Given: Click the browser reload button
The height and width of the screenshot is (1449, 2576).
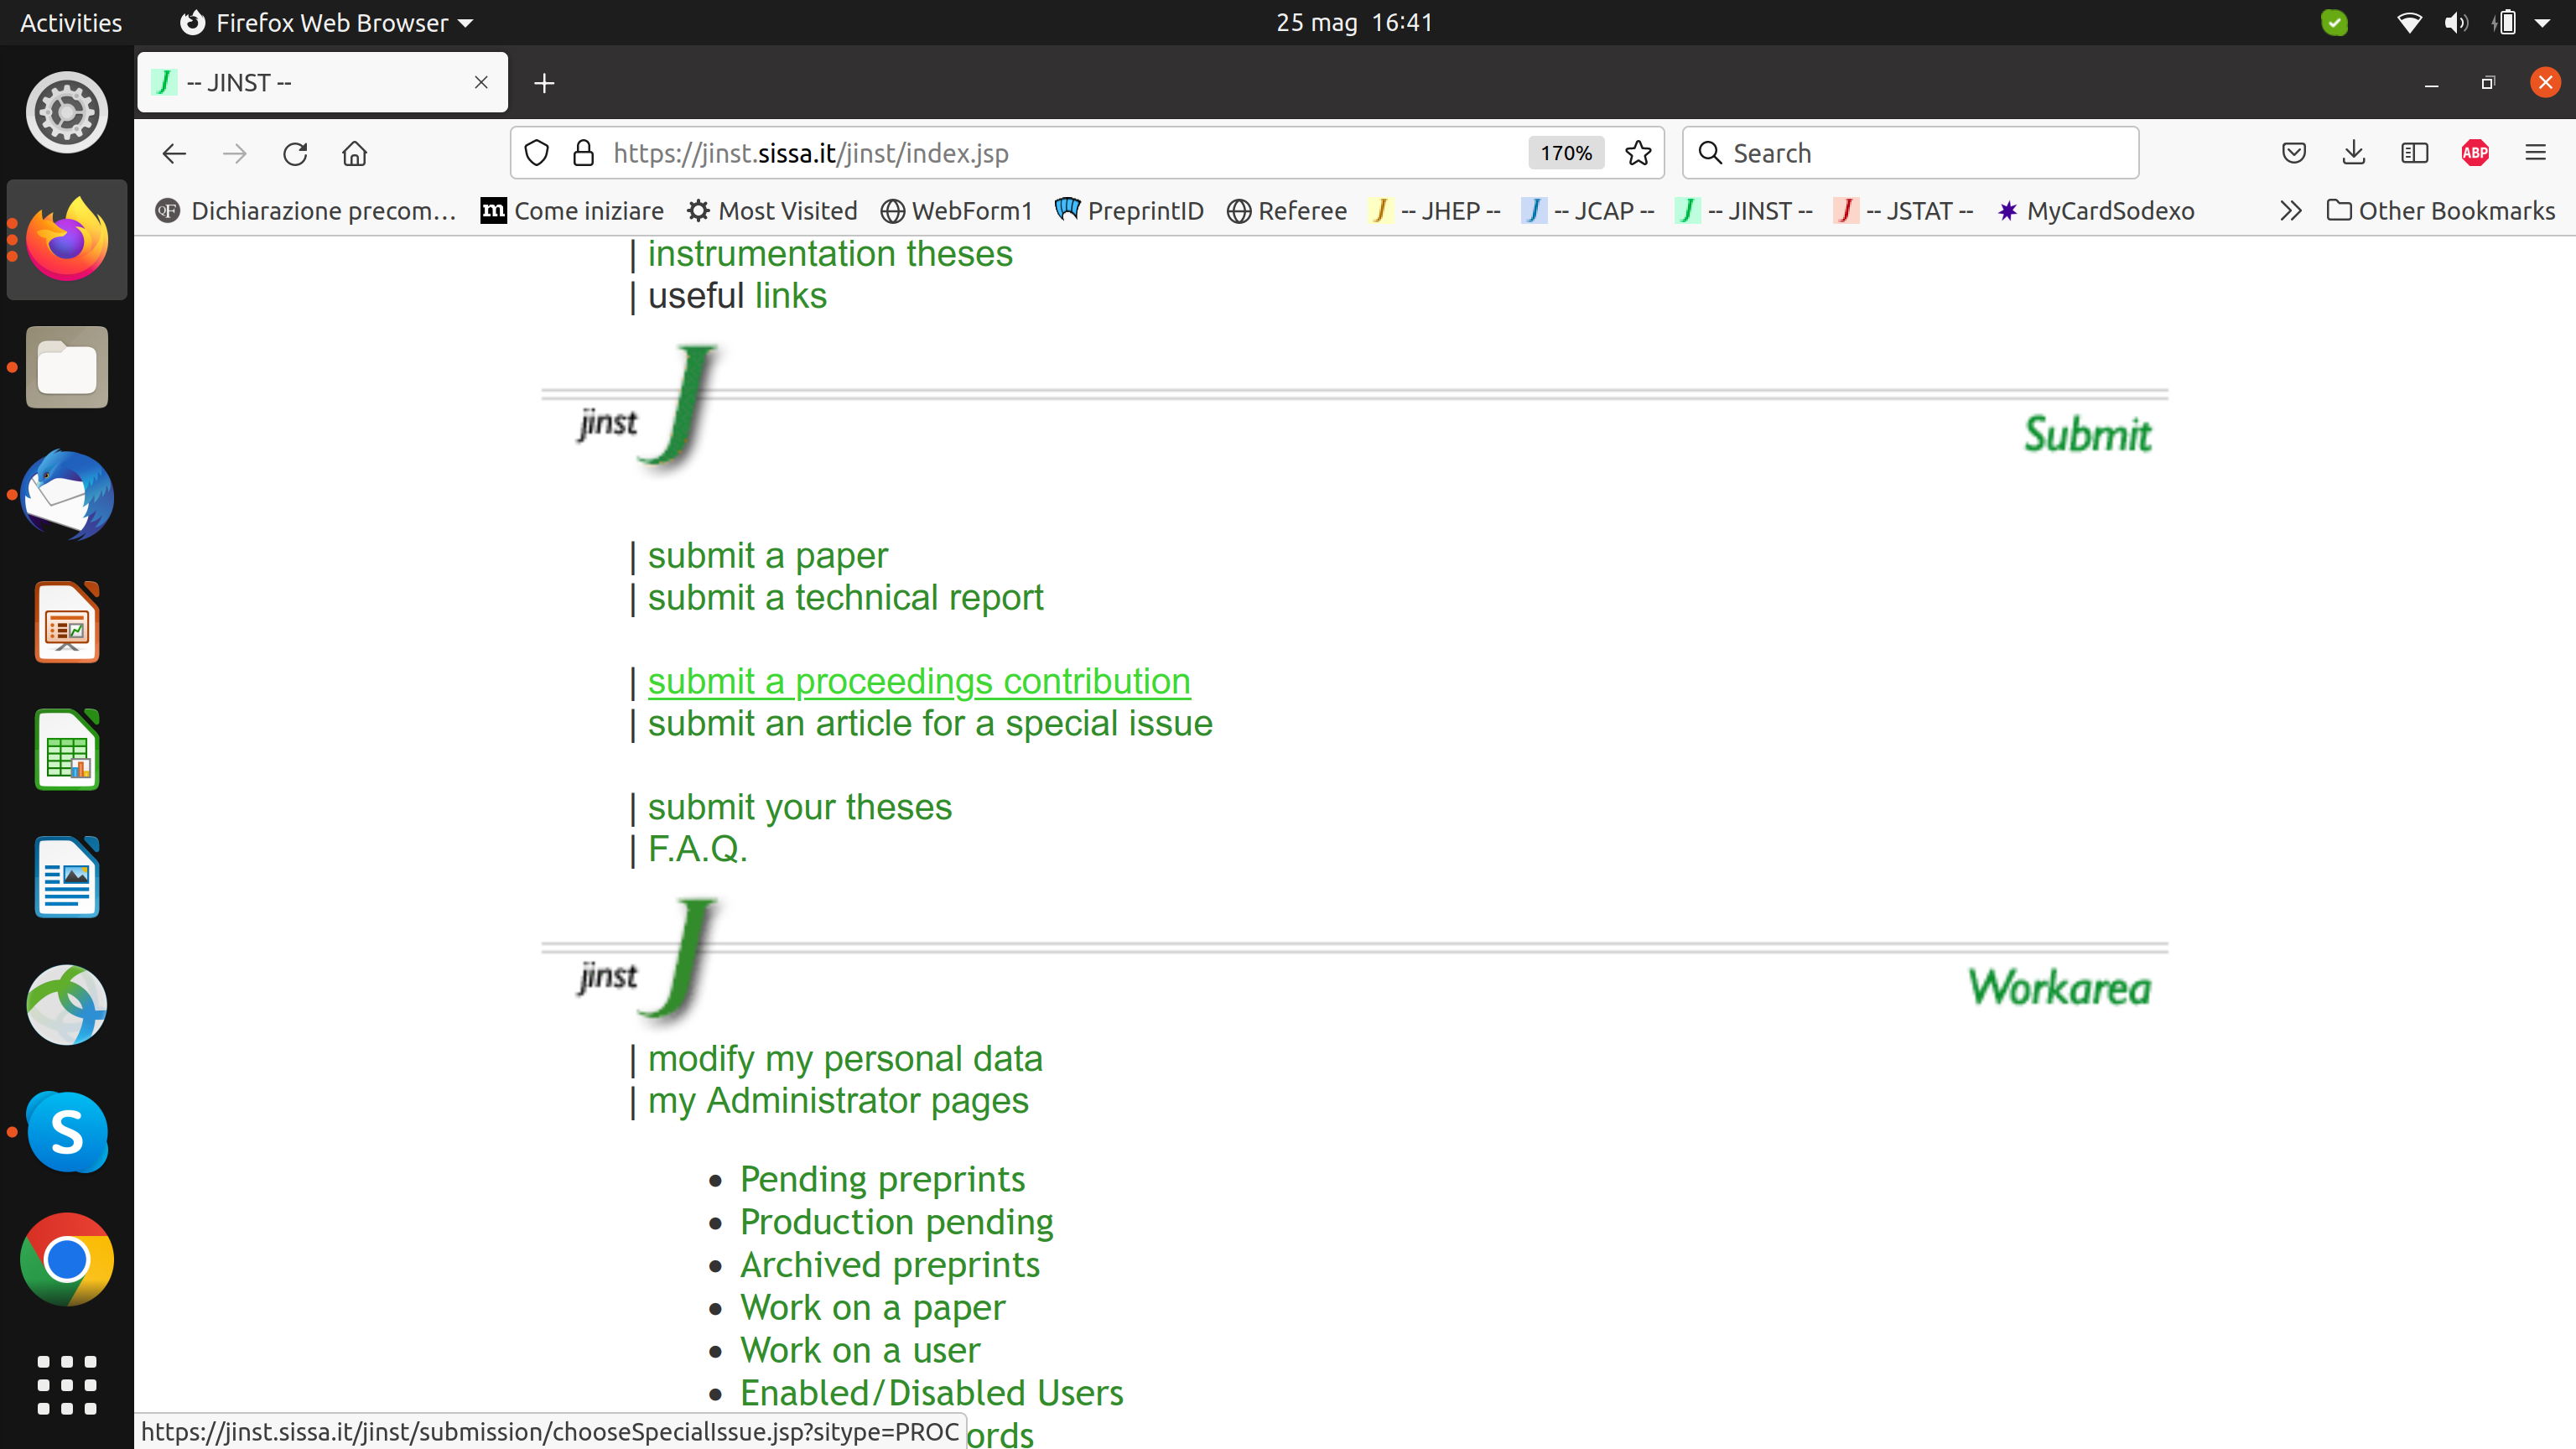Looking at the screenshot, I should (x=295, y=153).
